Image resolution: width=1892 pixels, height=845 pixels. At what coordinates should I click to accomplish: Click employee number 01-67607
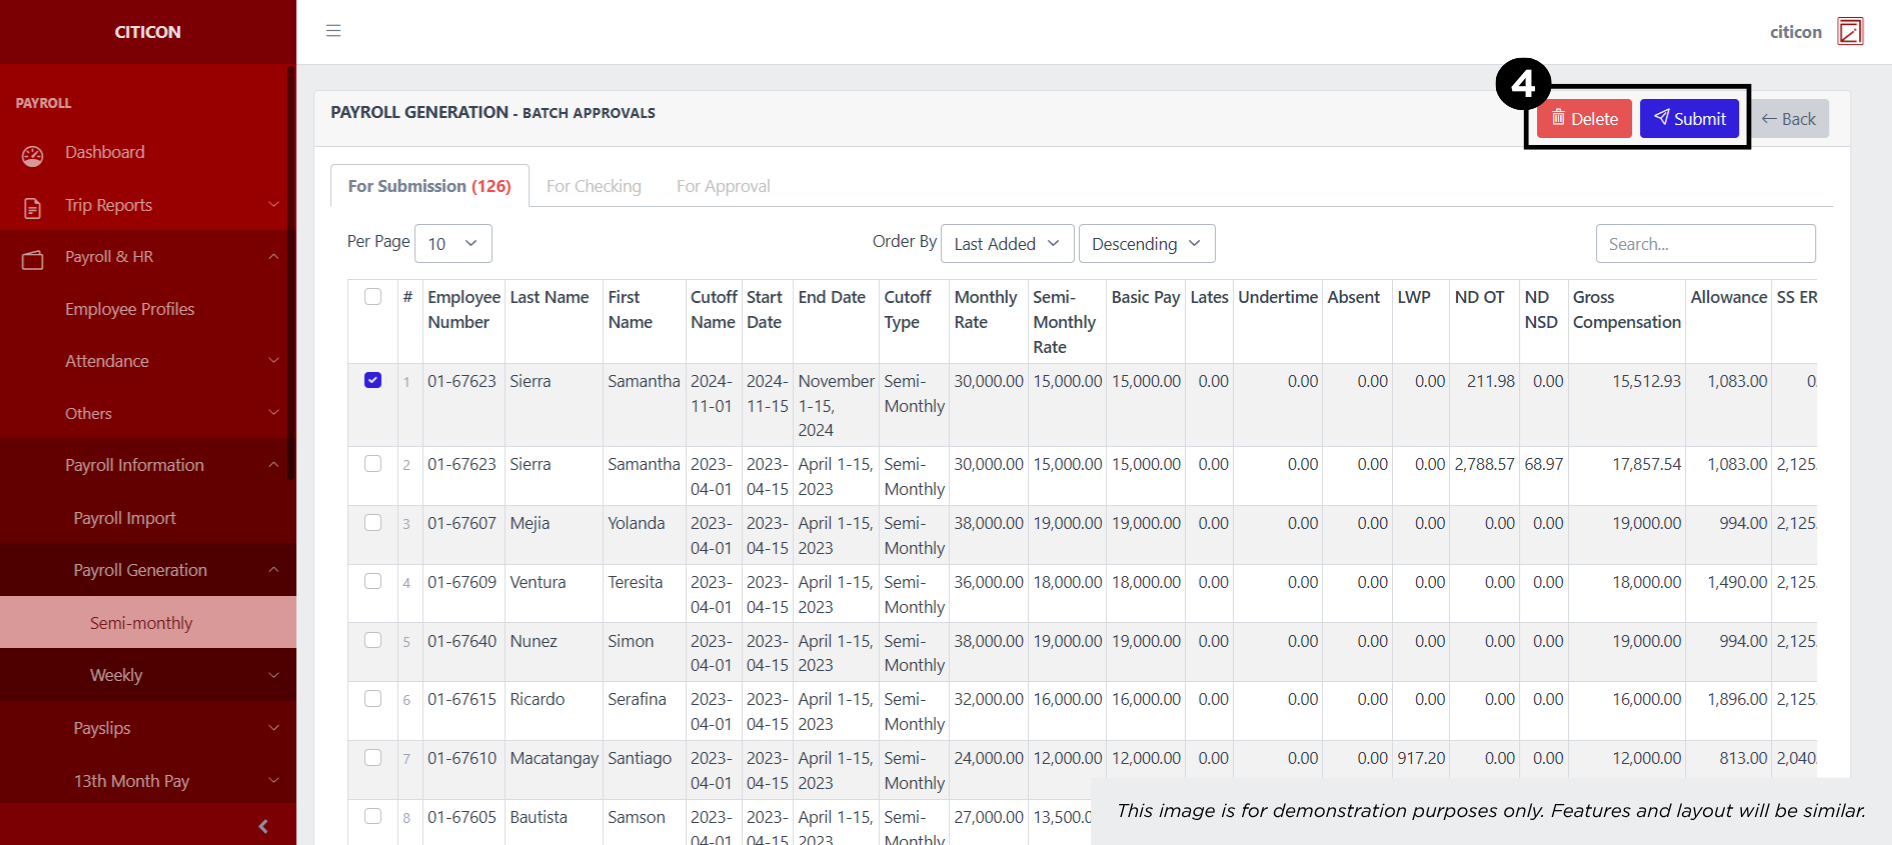[x=462, y=523]
